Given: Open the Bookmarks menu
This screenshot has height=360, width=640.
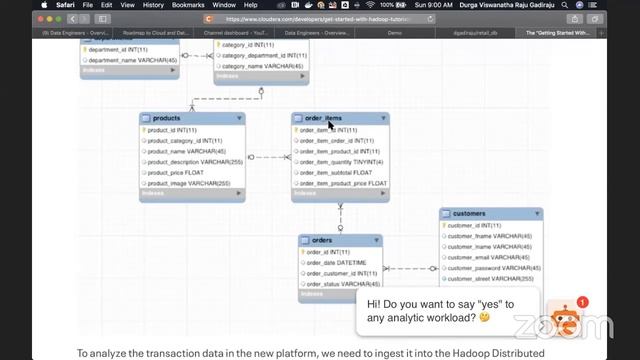Looking at the screenshot, I should pyautogui.click(x=188, y=5).
